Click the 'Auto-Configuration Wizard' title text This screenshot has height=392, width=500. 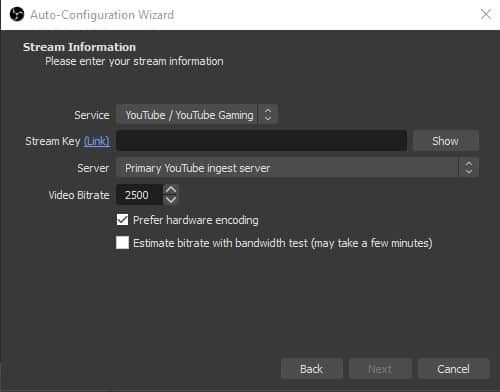point(102,15)
